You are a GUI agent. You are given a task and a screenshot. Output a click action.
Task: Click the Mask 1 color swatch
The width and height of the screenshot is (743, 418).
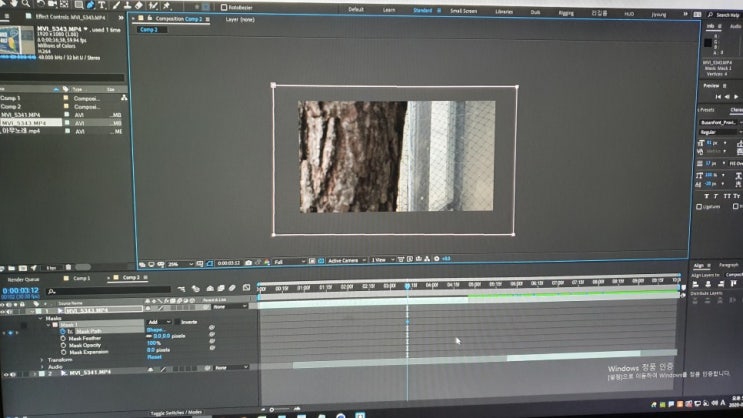point(55,325)
